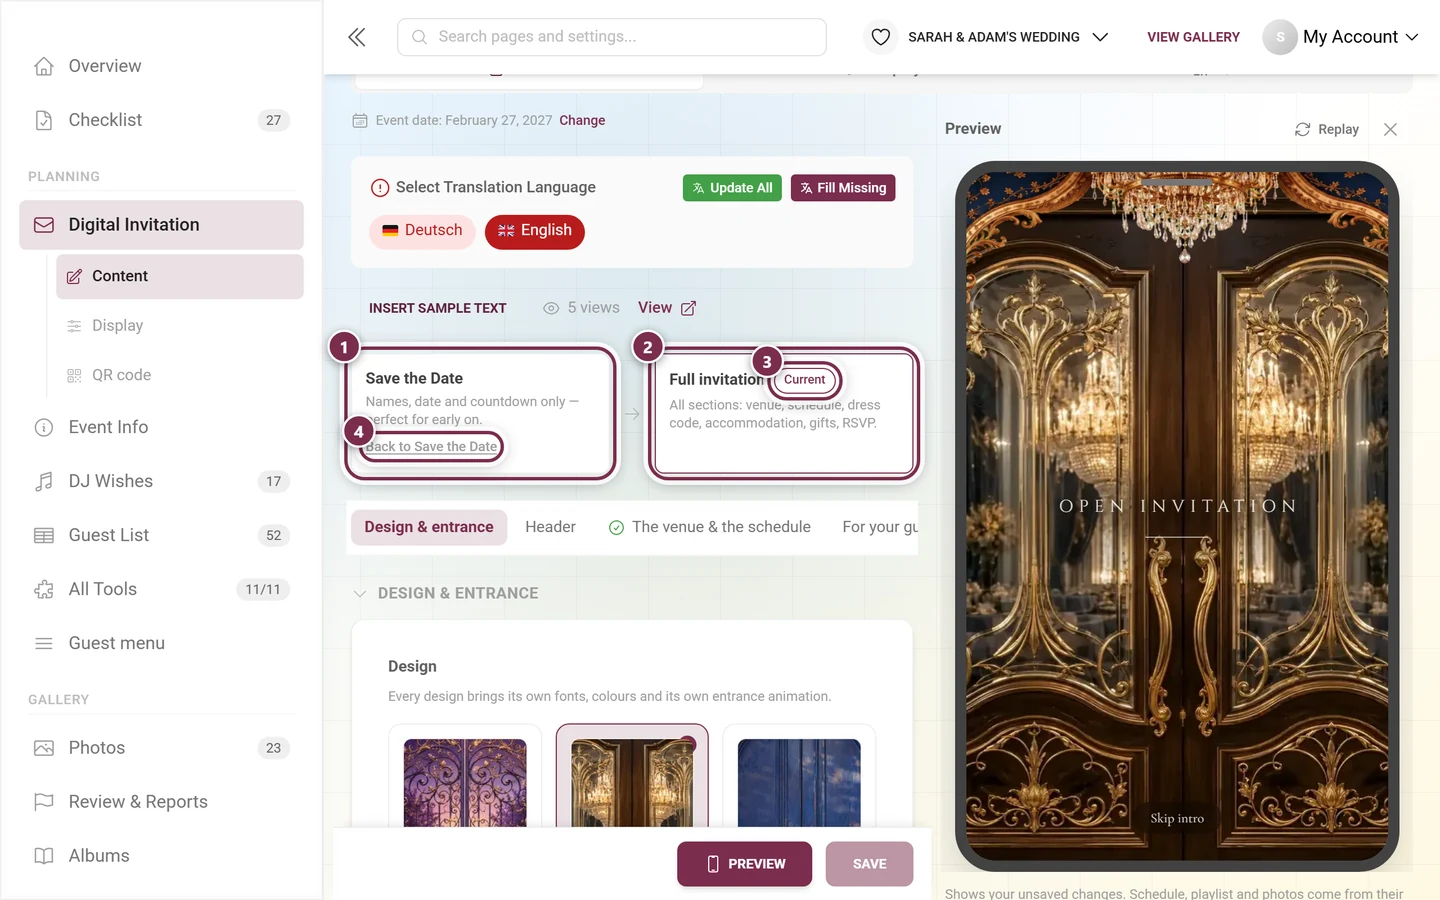Click the Photos image icon

coord(44,748)
